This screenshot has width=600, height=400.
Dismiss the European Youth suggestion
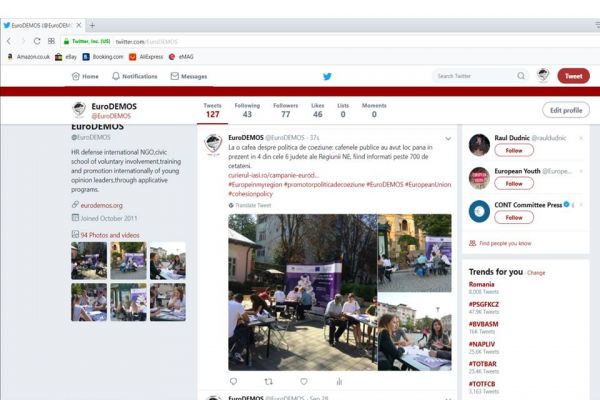(x=581, y=171)
